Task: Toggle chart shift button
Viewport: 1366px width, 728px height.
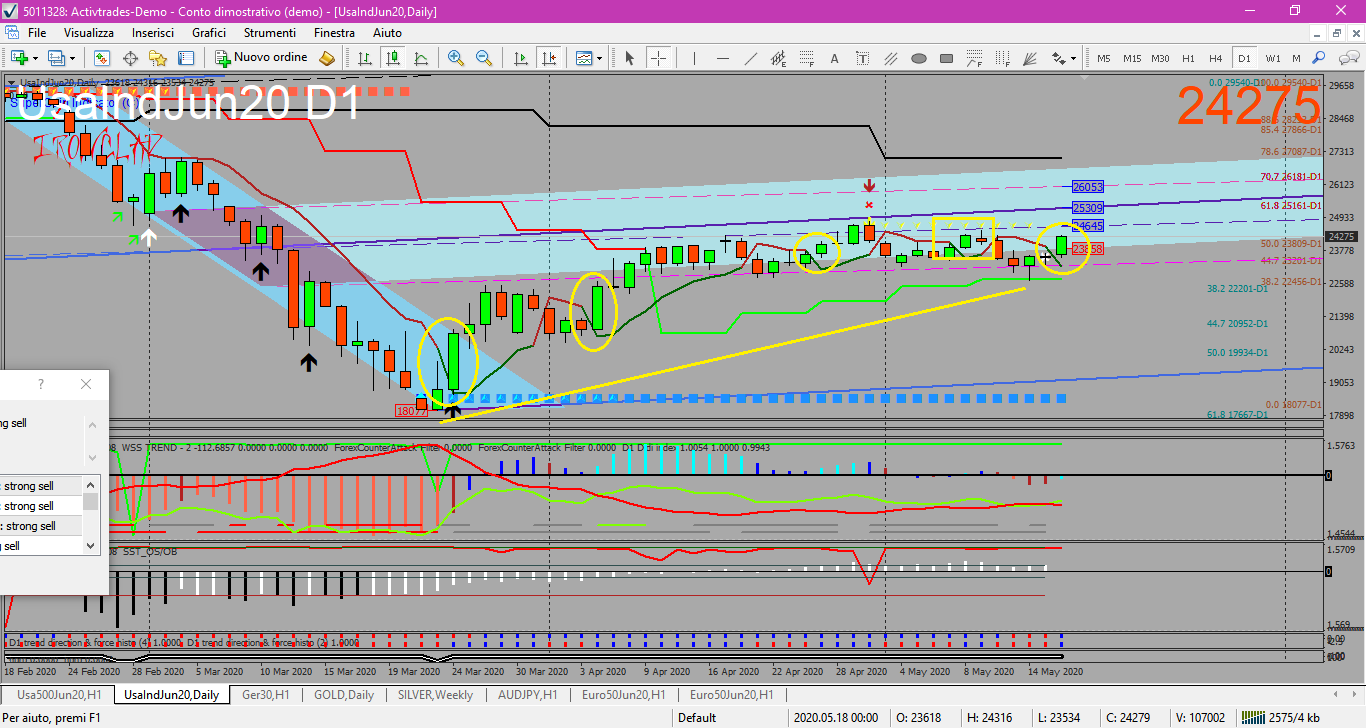Action: [548, 58]
